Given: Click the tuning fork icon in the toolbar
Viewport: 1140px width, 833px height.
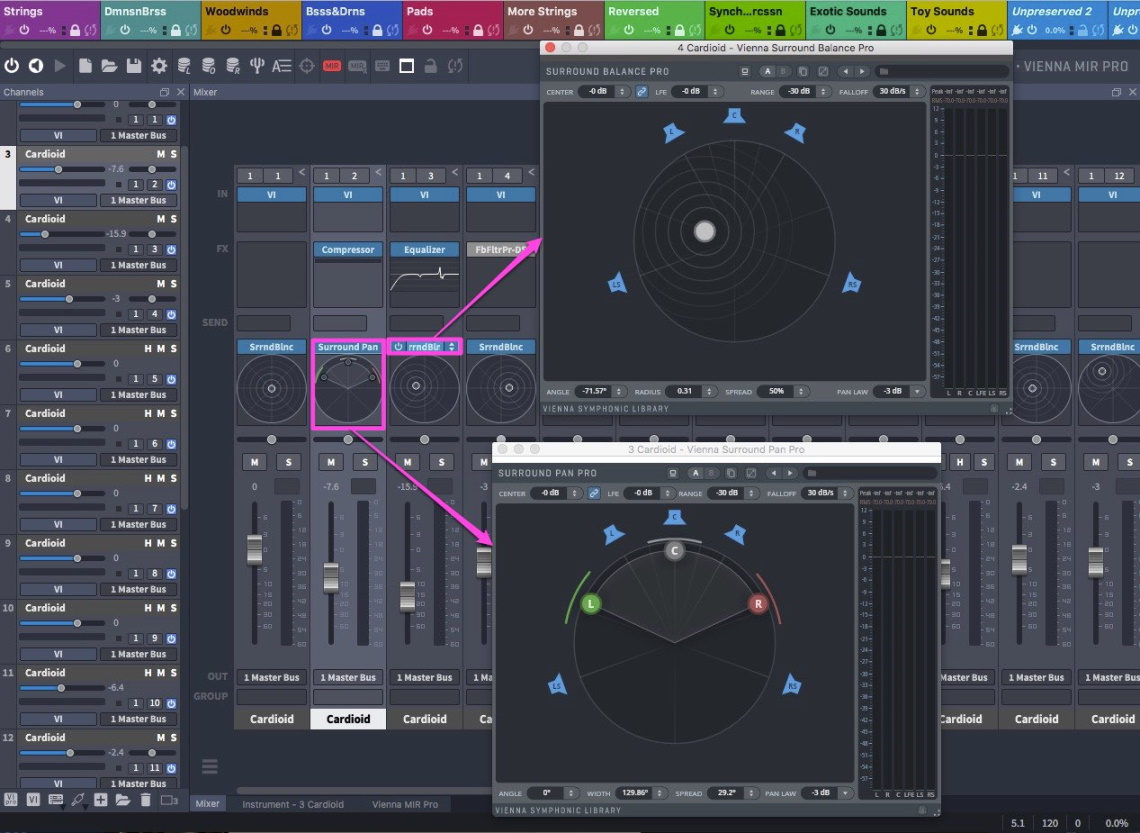Looking at the screenshot, I should [x=257, y=66].
